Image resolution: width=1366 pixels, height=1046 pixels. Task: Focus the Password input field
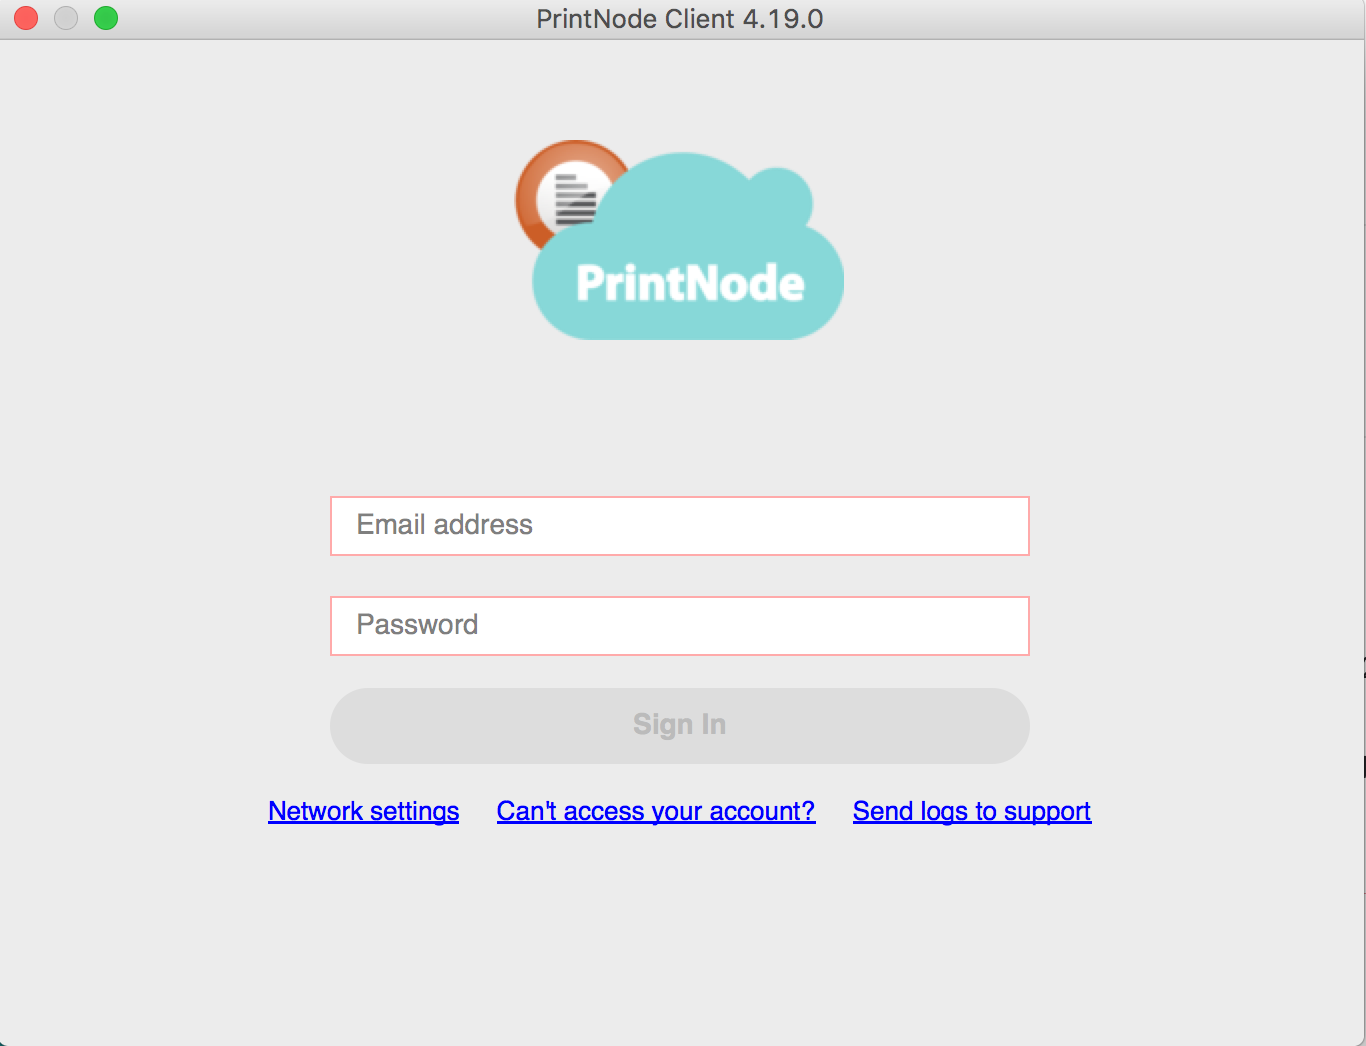[680, 626]
